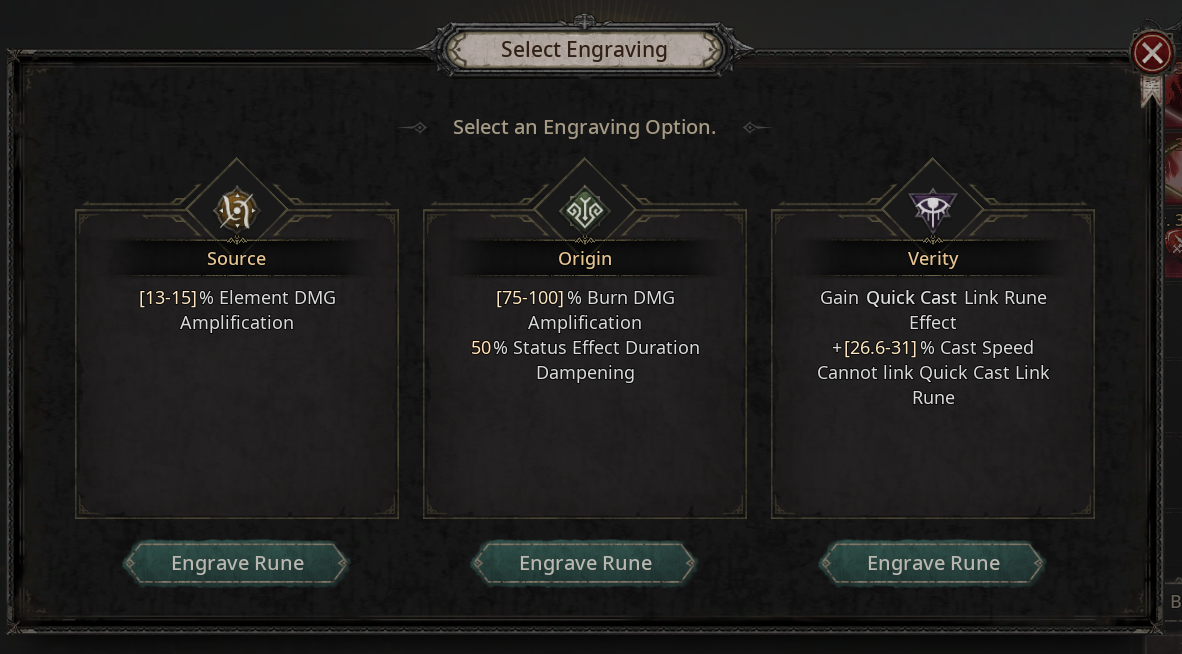Click the bold Quick Cast keyword
Screen dimensions: 1182x654
coord(911,298)
